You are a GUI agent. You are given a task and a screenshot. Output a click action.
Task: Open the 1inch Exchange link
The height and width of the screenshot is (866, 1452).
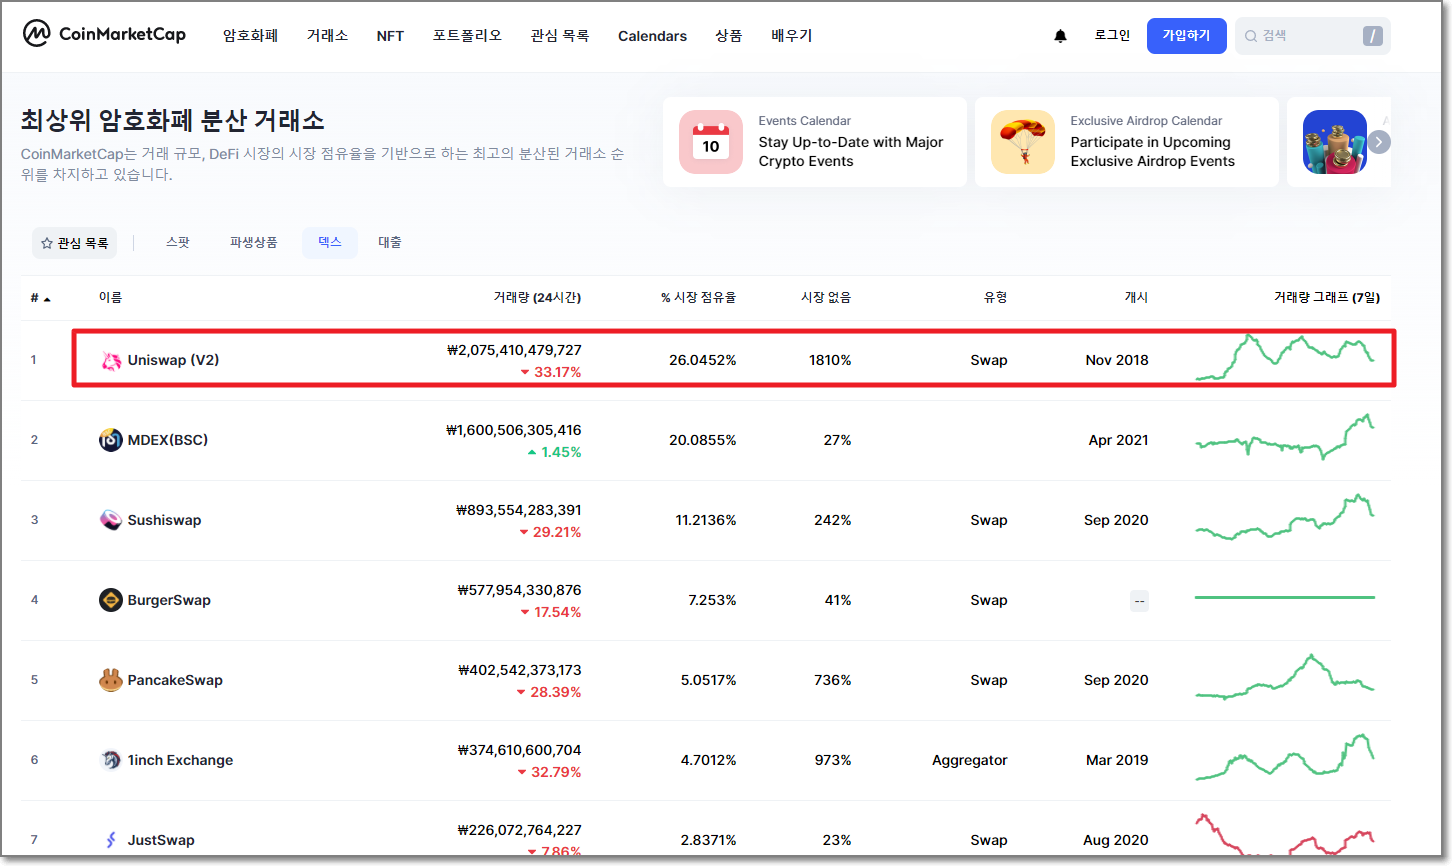click(180, 760)
